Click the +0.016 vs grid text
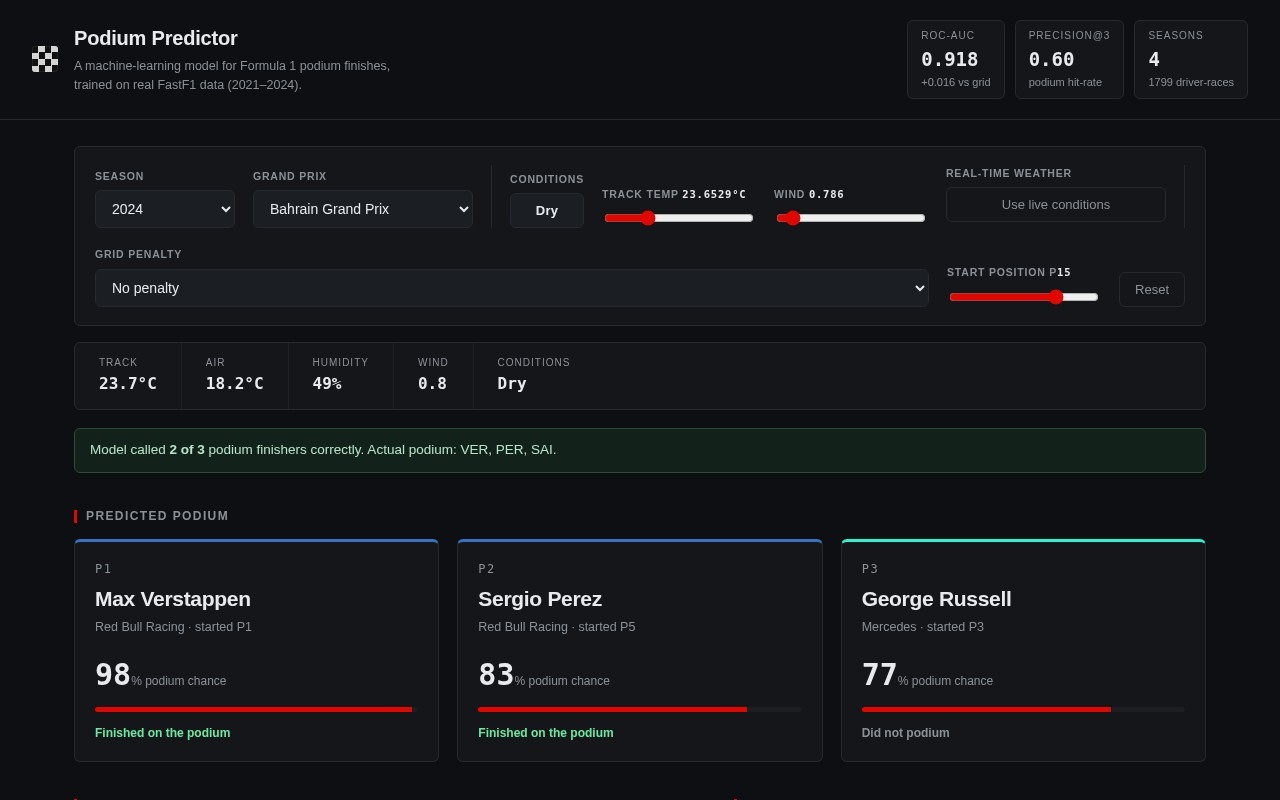The image size is (1280, 800). (956, 82)
